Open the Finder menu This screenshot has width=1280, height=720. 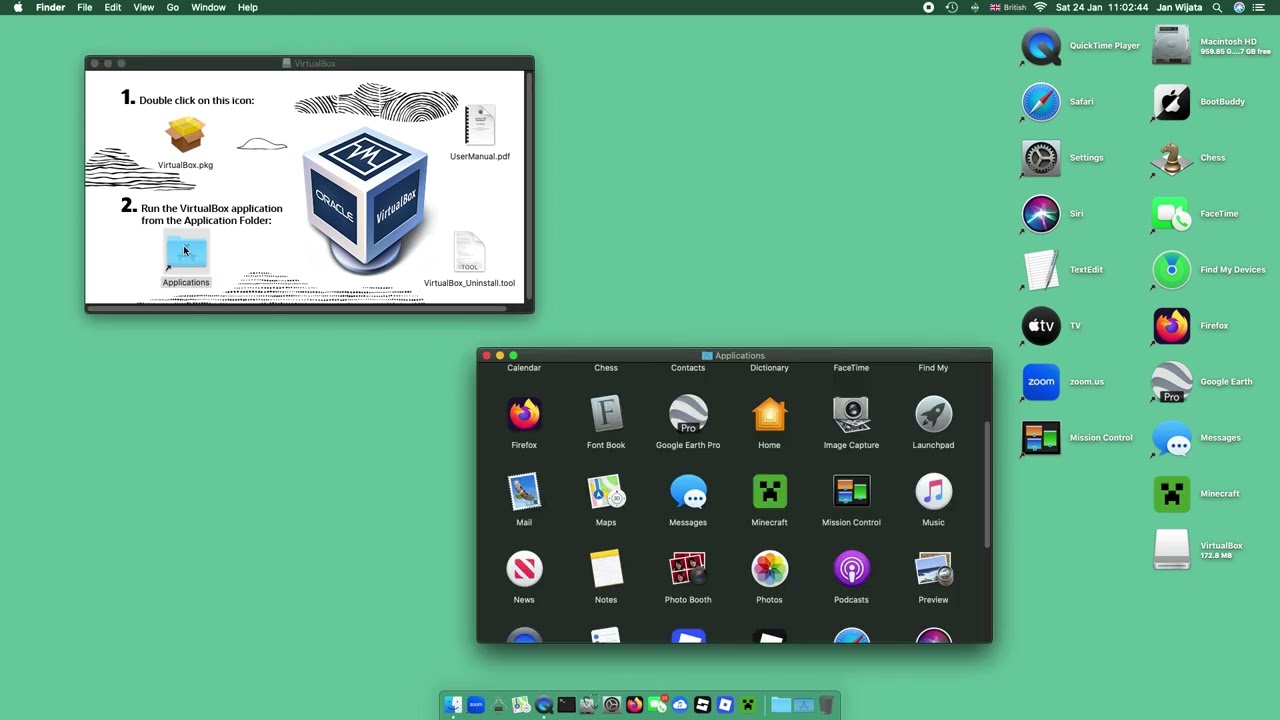tap(50, 7)
